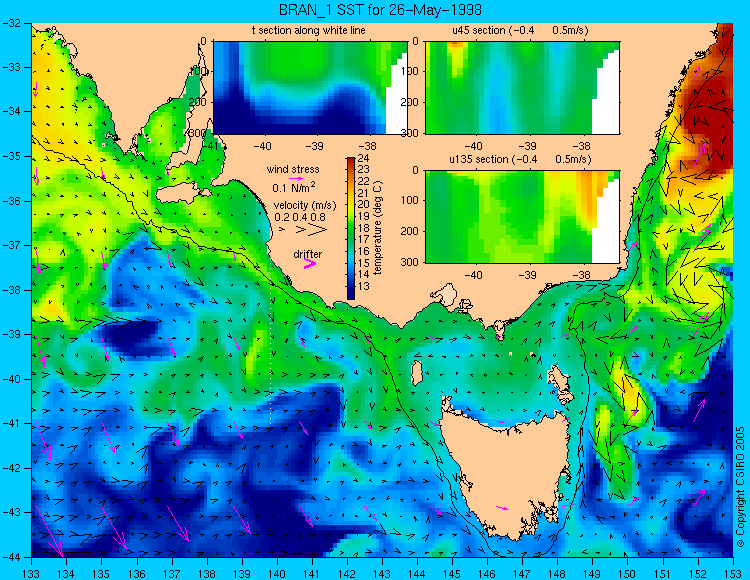Click the -38 latitude axis label on the main map
The image size is (750, 580).
point(12,290)
